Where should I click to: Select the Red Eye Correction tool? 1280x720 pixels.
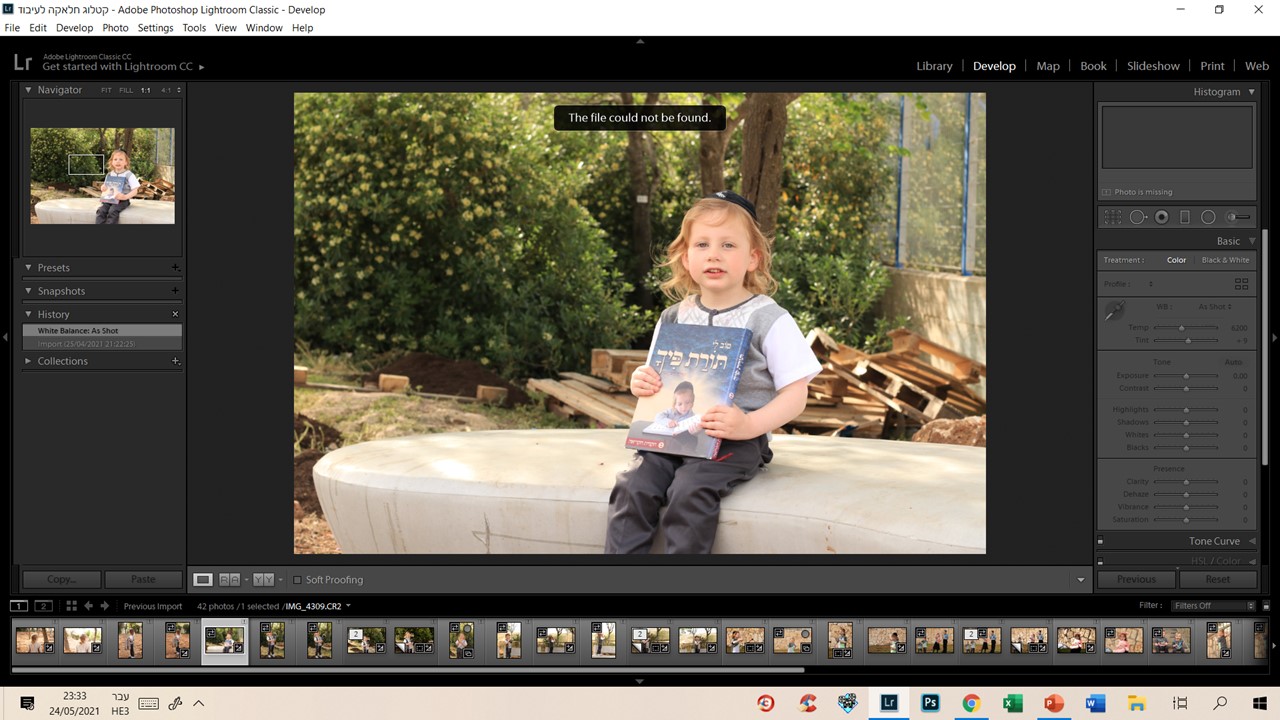1161,217
